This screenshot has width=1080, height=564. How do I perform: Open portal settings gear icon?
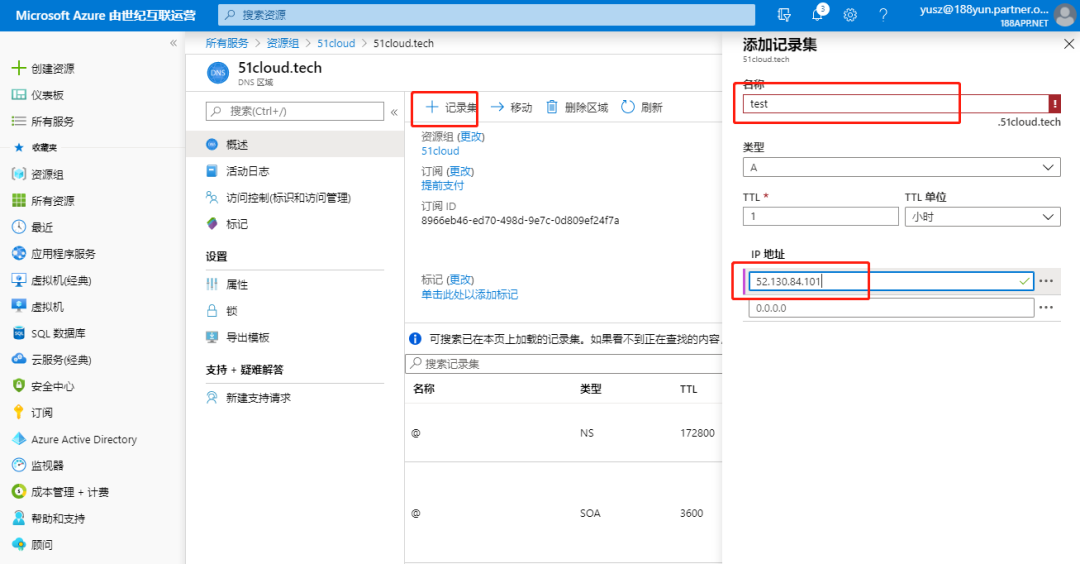tap(851, 14)
